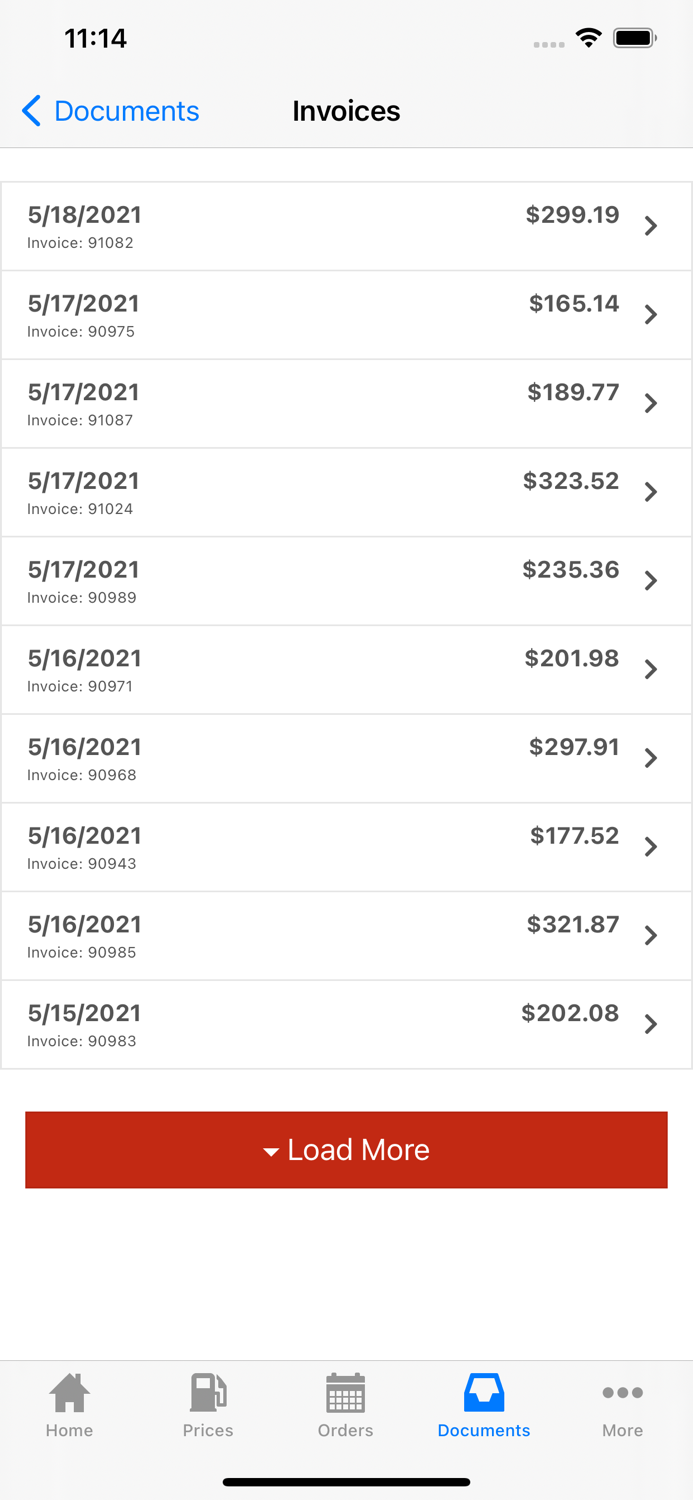Select invoice 91024 dated 5/17/2021
The width and height of the screenshot is (693, 1500).
(x=346, y=492)
